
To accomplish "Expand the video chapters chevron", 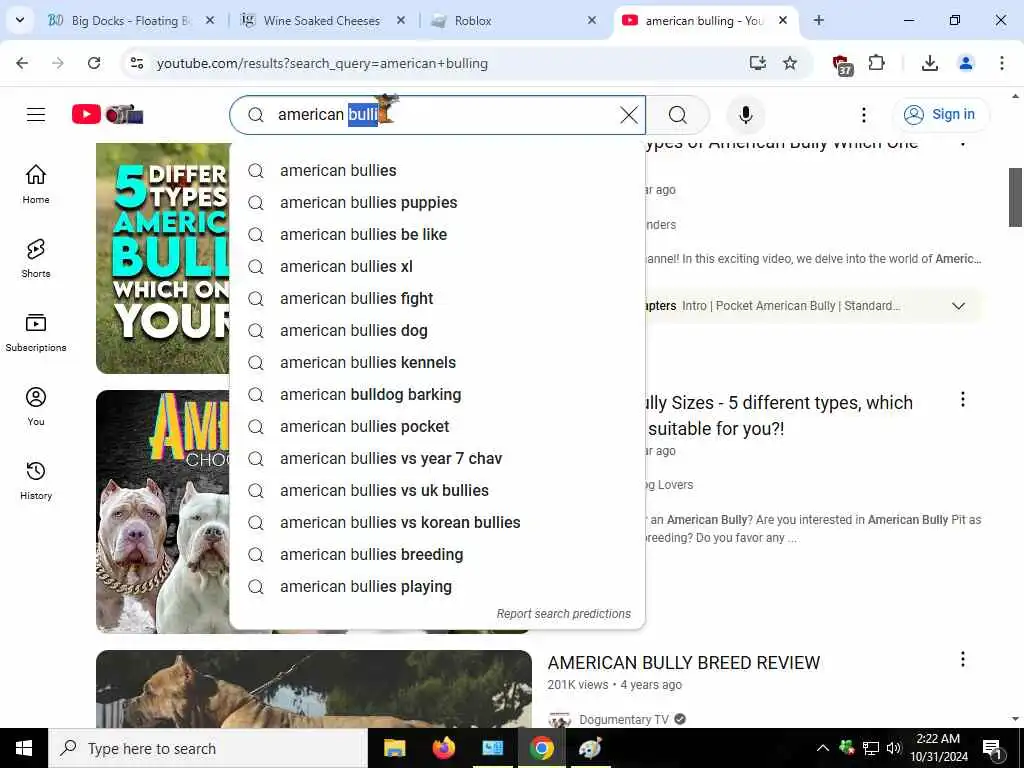I will [x=958, y=306].
